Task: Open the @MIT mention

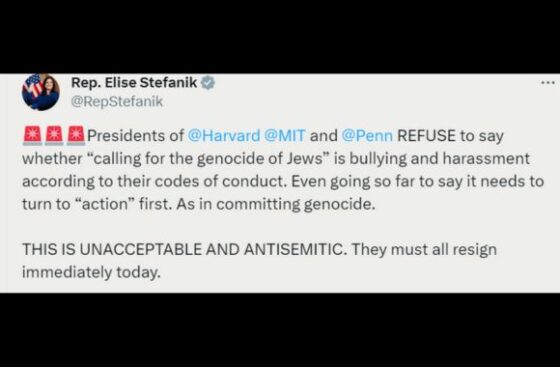Action: click(x=285, y=136)
